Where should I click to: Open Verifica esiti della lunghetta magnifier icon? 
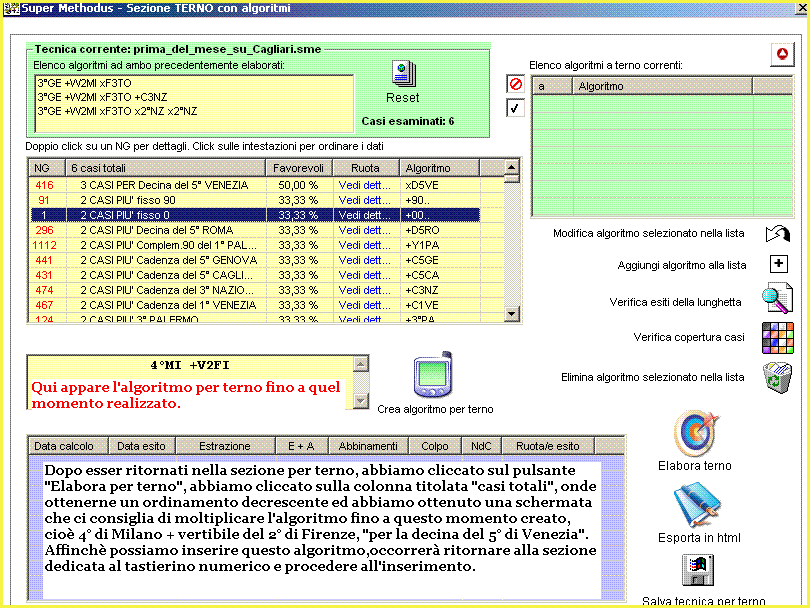click(x=777, y=298)
